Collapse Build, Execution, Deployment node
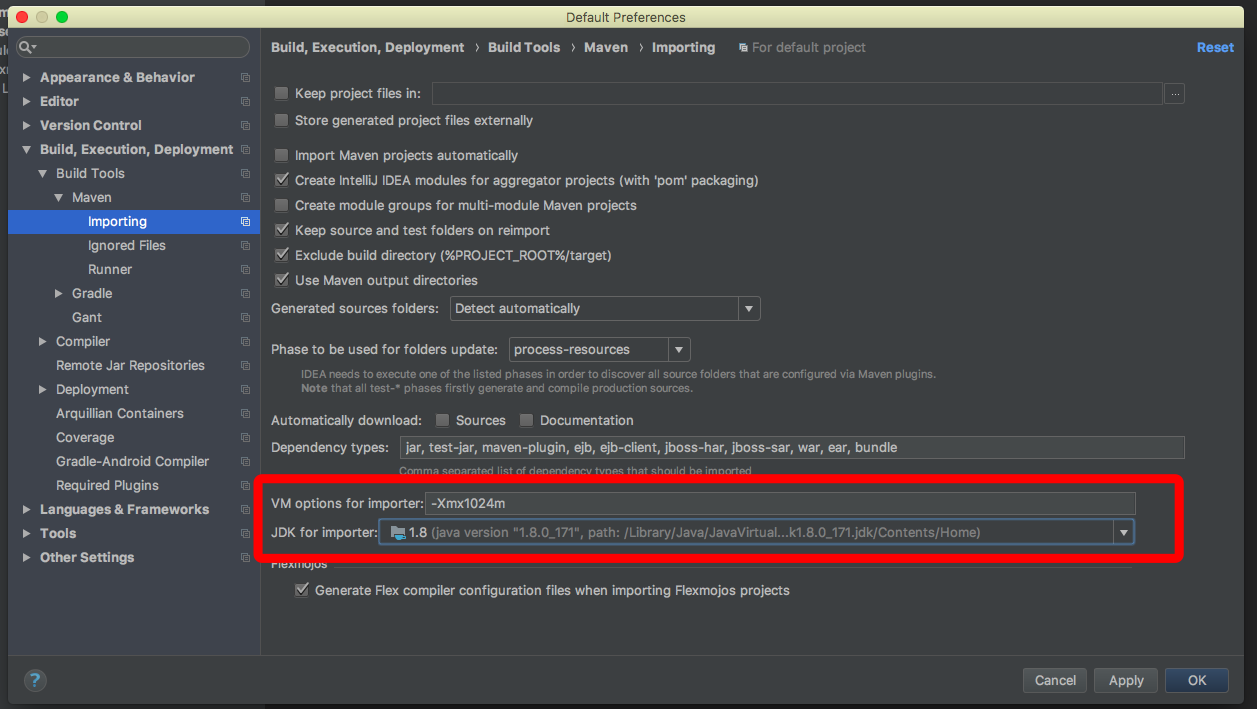This screenshot has height=709, width=1257. (27, 150)
